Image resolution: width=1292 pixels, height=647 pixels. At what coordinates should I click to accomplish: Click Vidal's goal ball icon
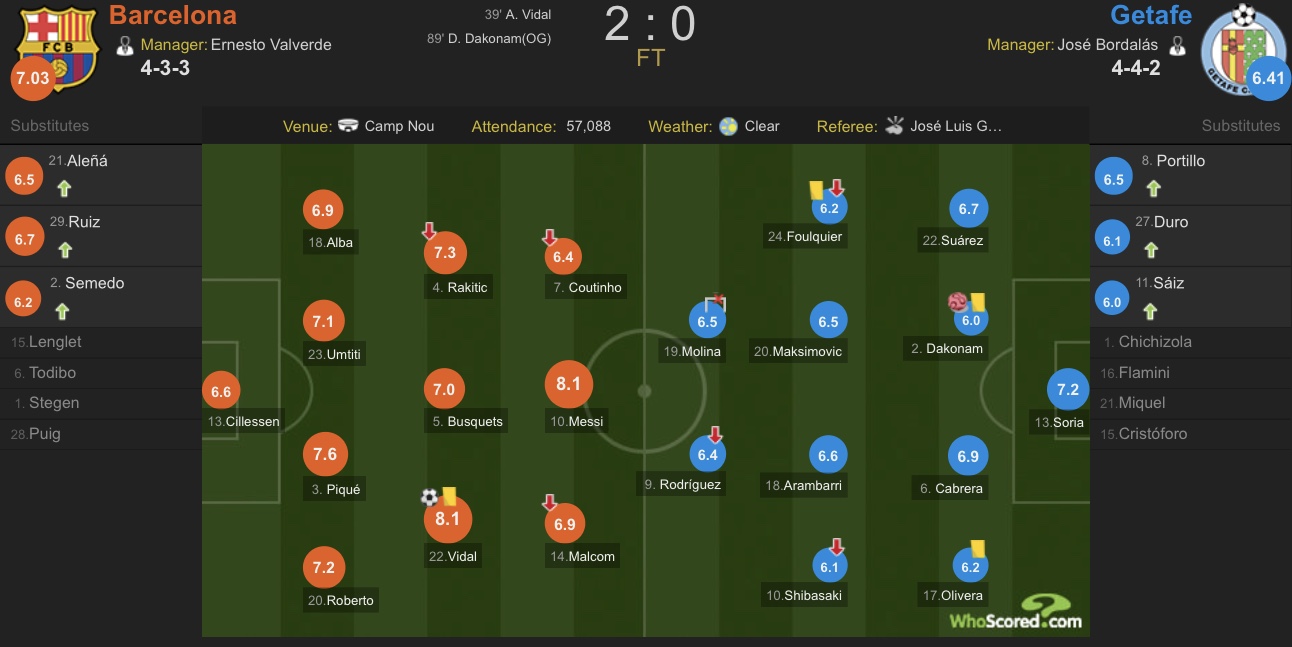[429, 497]
